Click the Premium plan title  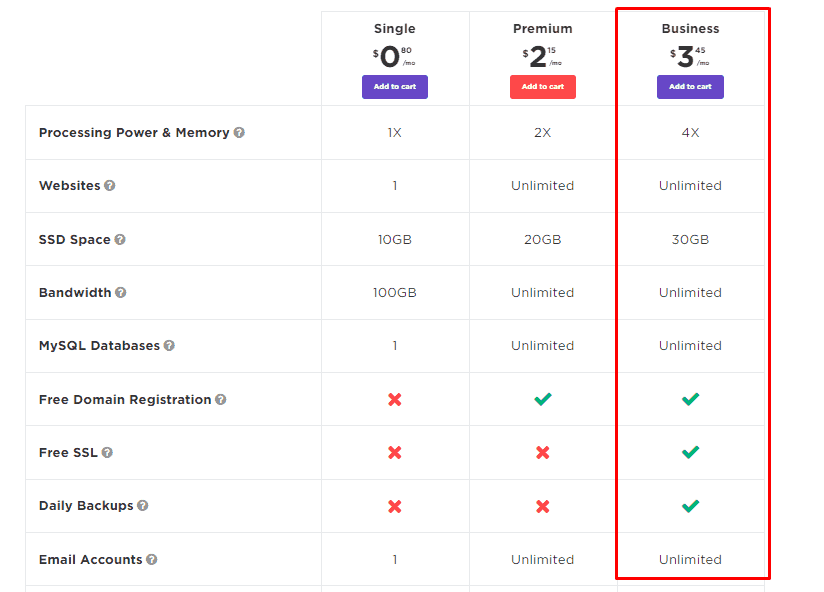pyautogui.click(x=543, y=28)
